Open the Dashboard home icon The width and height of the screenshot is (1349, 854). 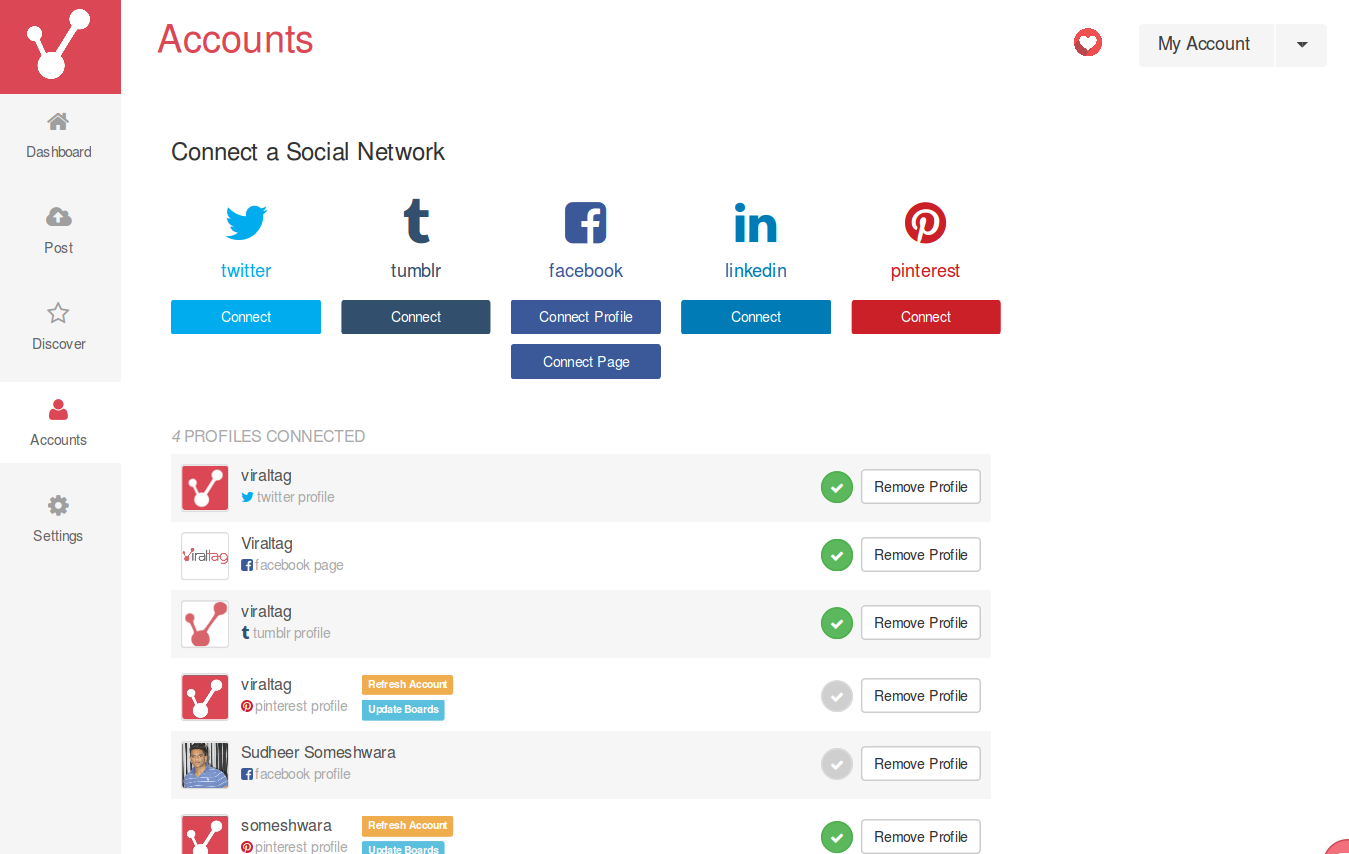(59, 122)
